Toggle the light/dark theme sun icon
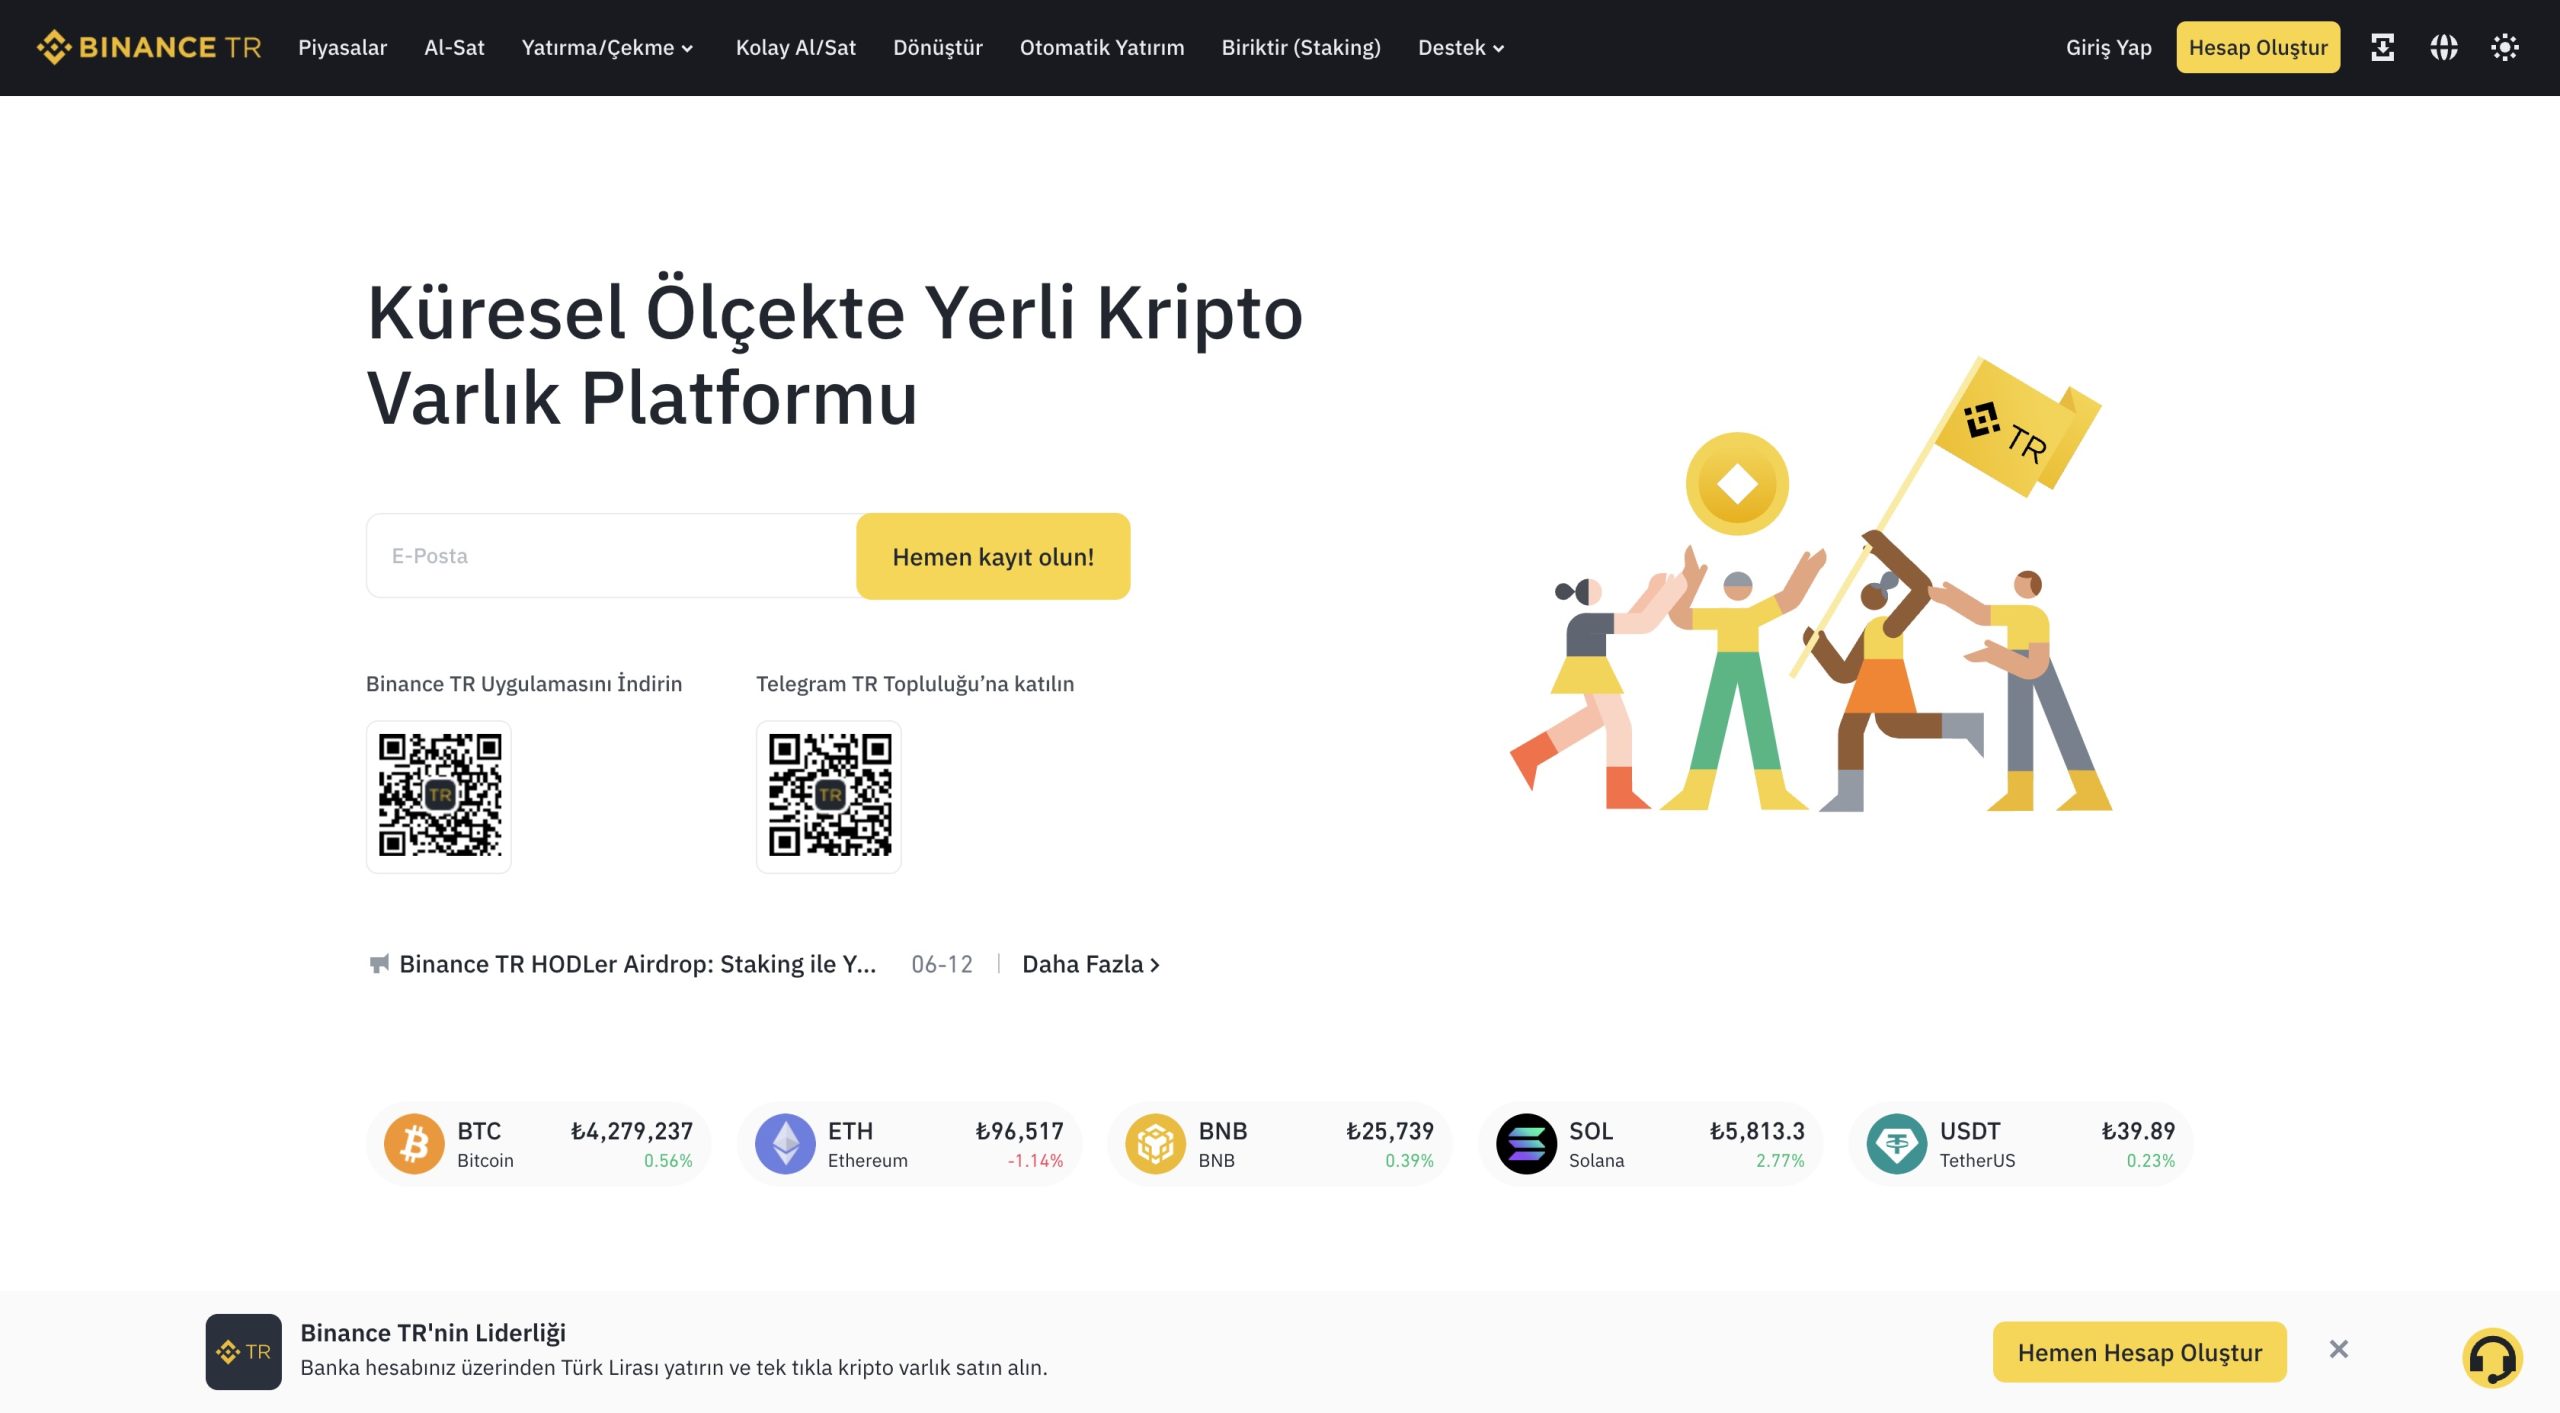 (2504, 47)
